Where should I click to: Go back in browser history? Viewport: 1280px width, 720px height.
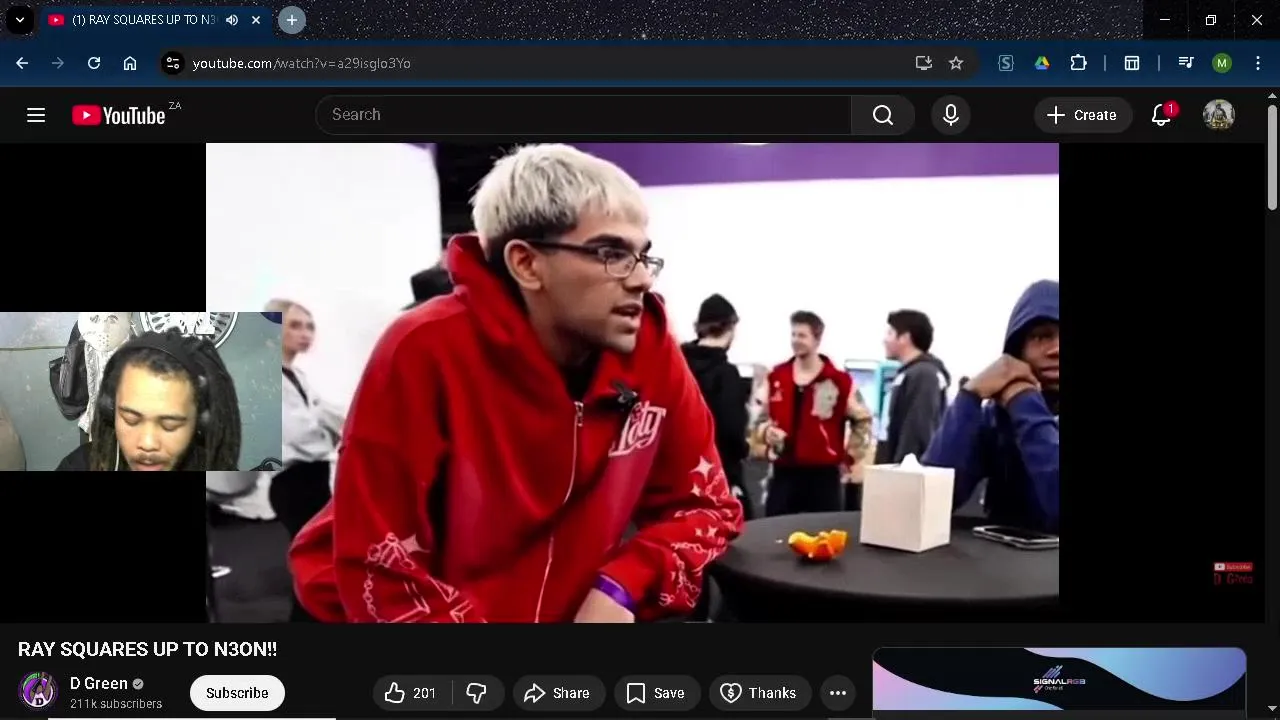[22, 63]
